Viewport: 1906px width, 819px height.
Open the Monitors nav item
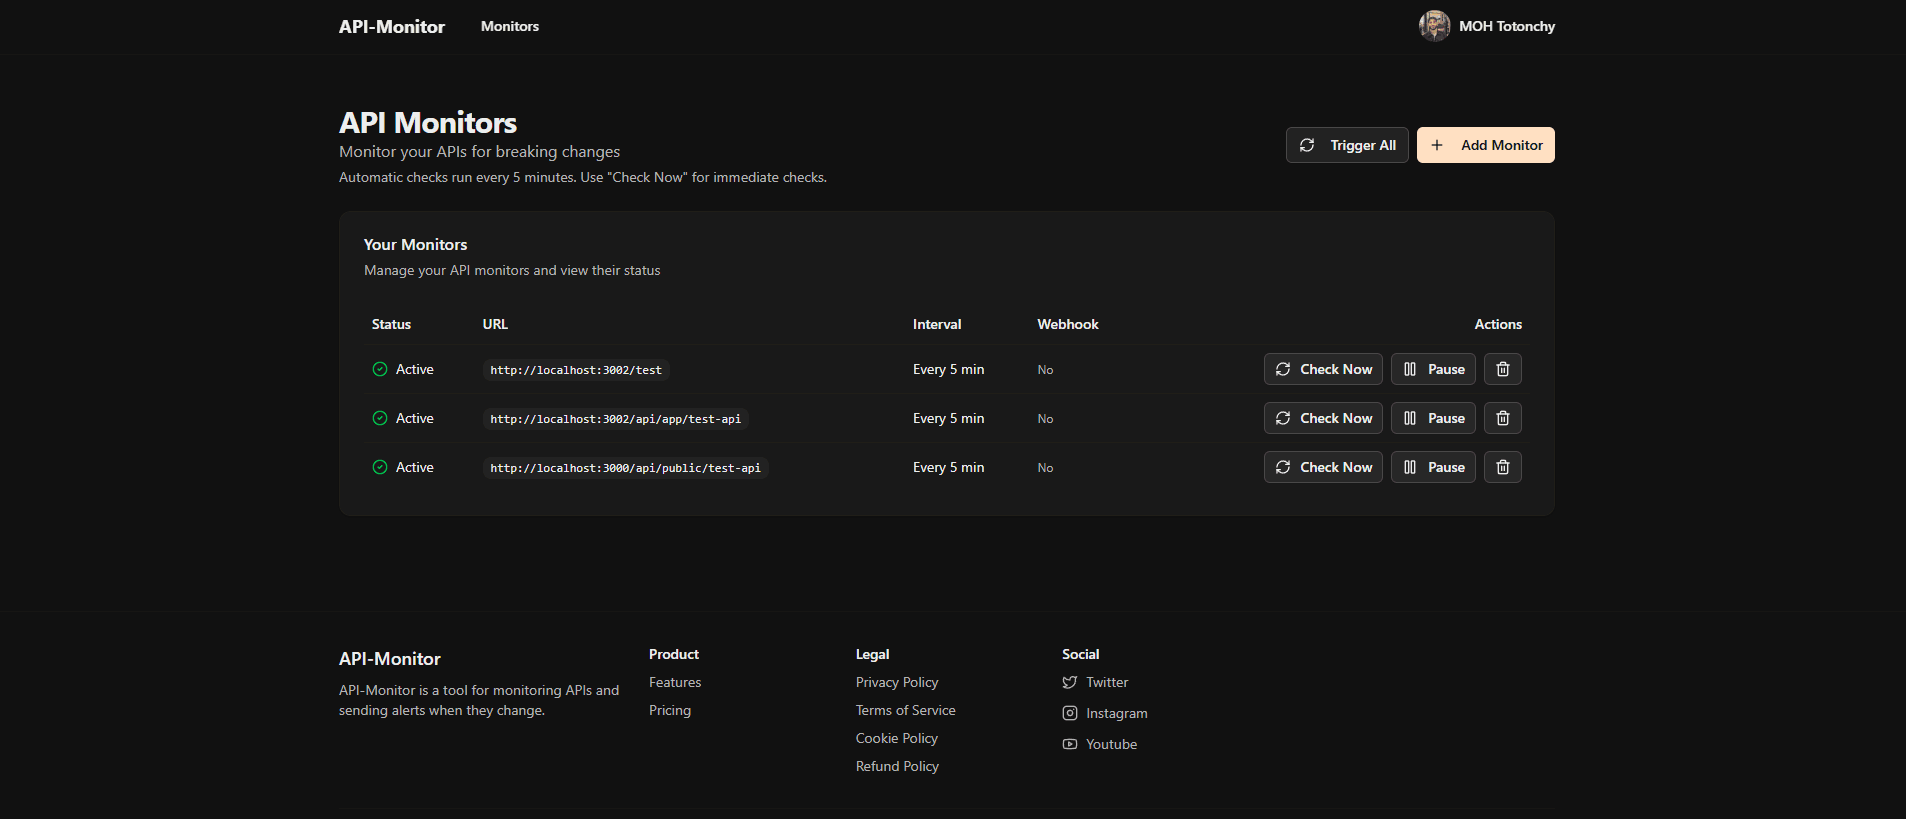point(510,26)
